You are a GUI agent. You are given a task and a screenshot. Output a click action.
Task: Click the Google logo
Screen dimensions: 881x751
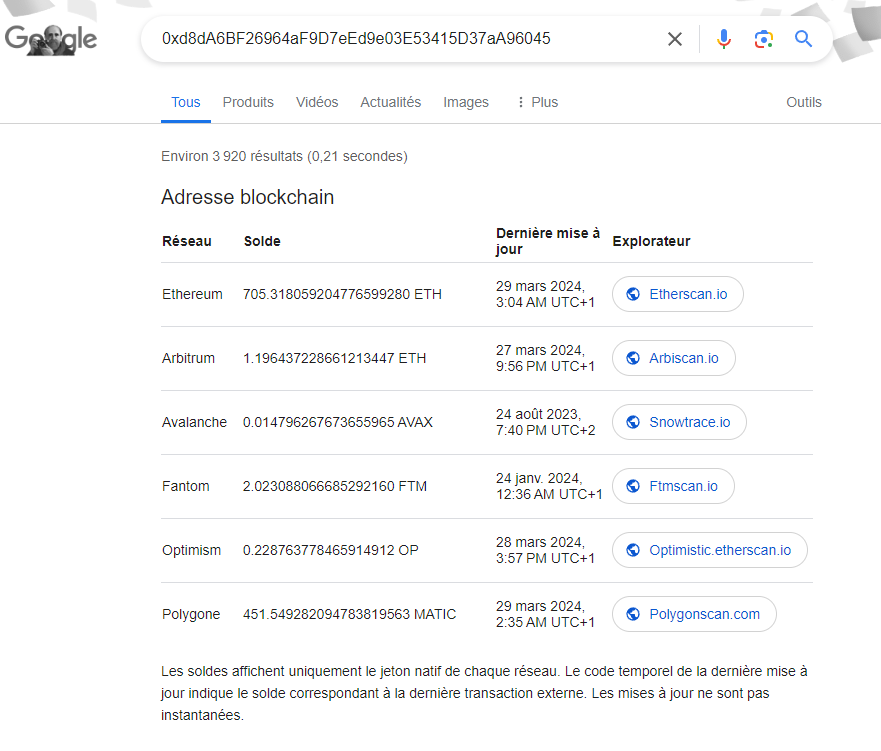click(50, 40)
